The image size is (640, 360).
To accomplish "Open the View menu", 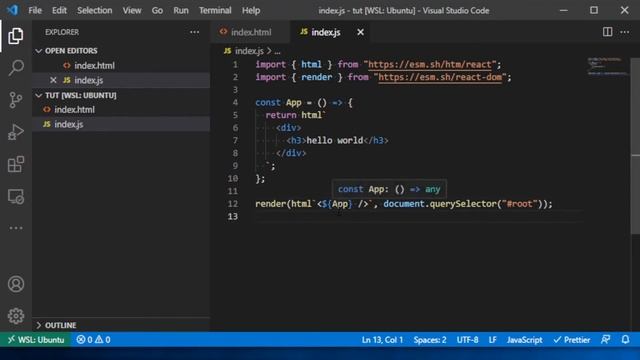I will 132,10.
